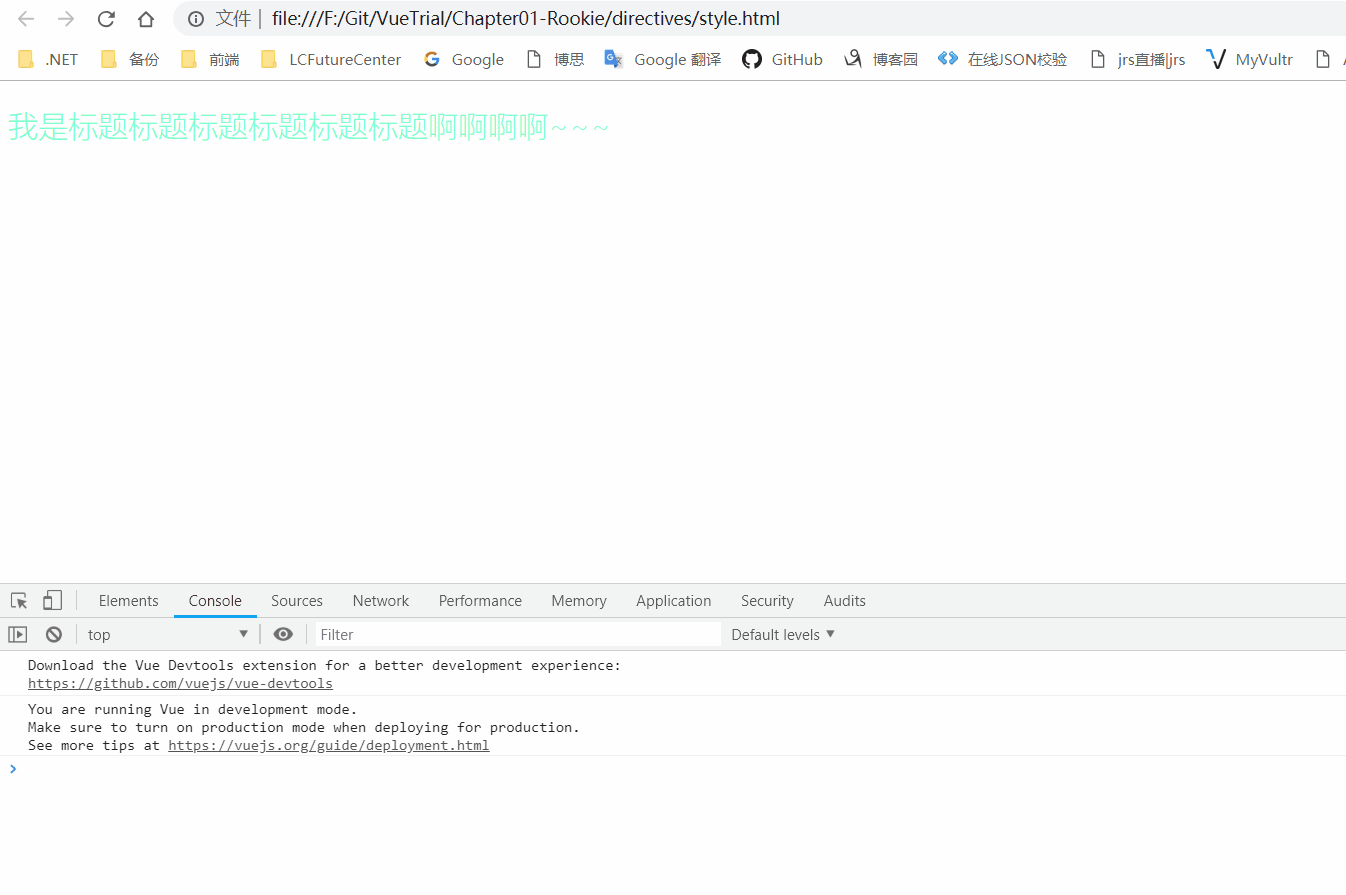1346x895 pixels.
Task: Create a live expression with eye icon
Action: coord(283,634)
